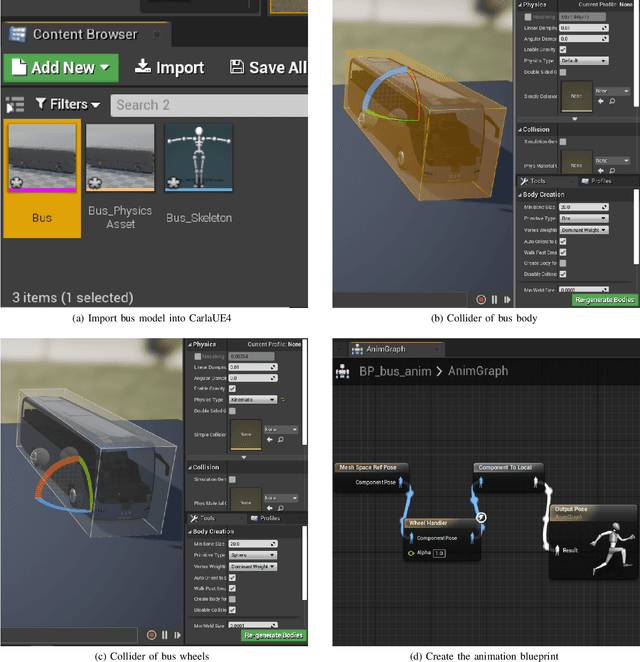
Task: Toggle Walk Past Small checkbox in the Box primitive panel
Action: point(563,252)
